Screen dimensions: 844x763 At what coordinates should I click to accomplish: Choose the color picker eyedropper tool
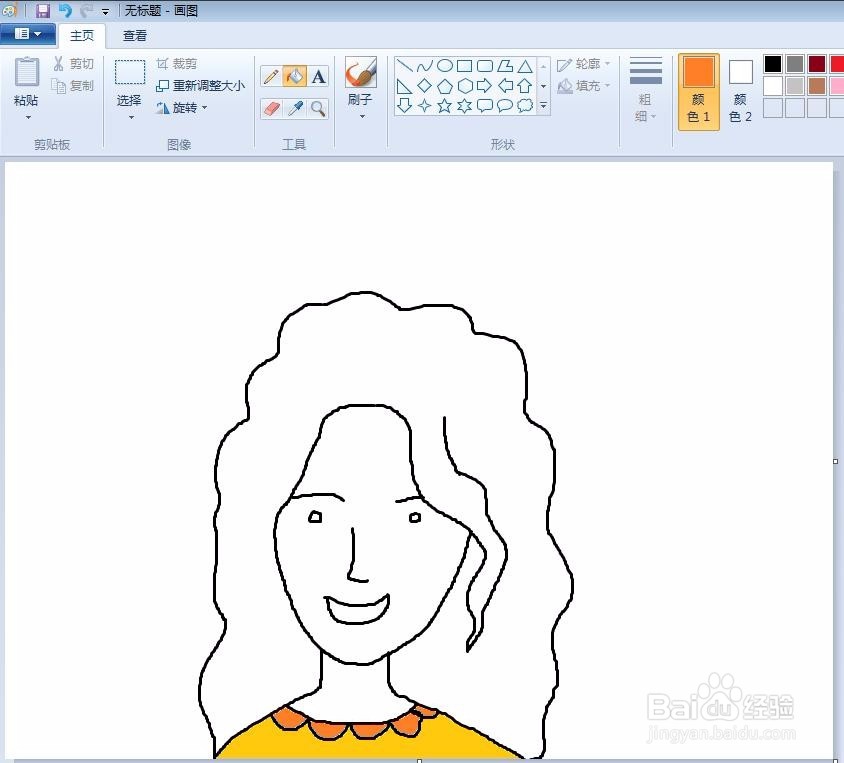(294, 107)
